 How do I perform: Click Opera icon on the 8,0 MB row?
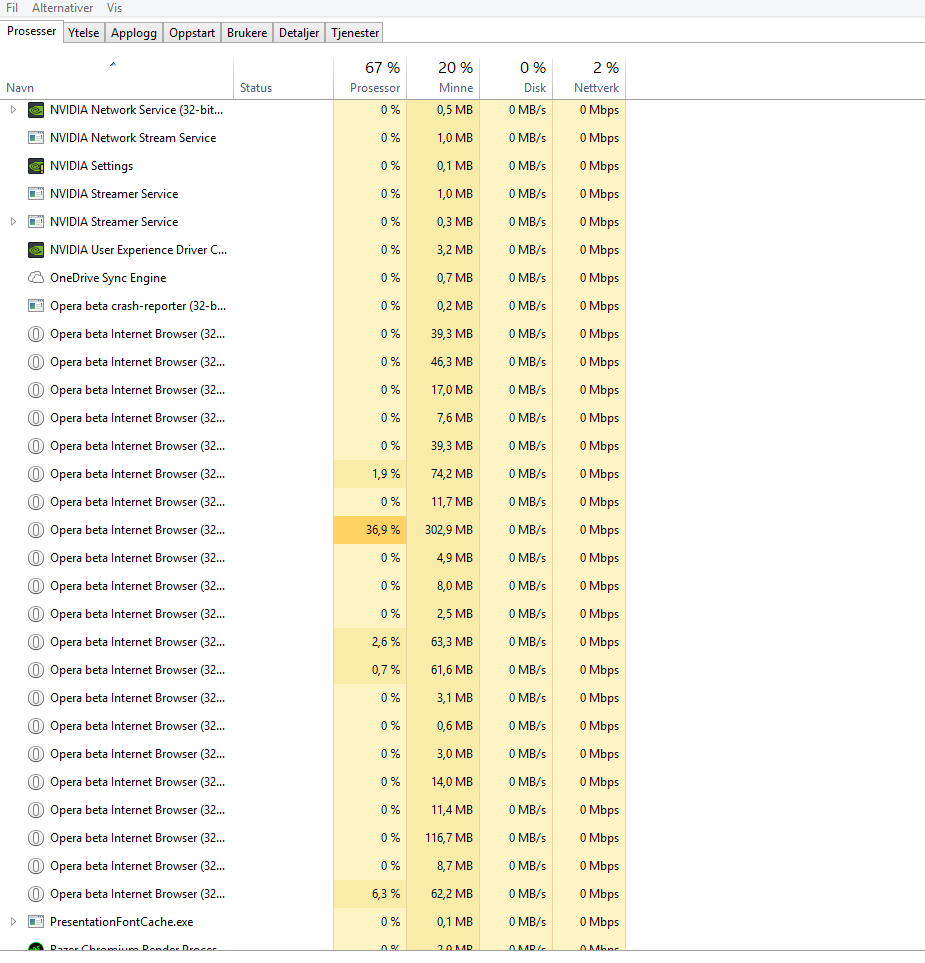(x=36, y=586)
